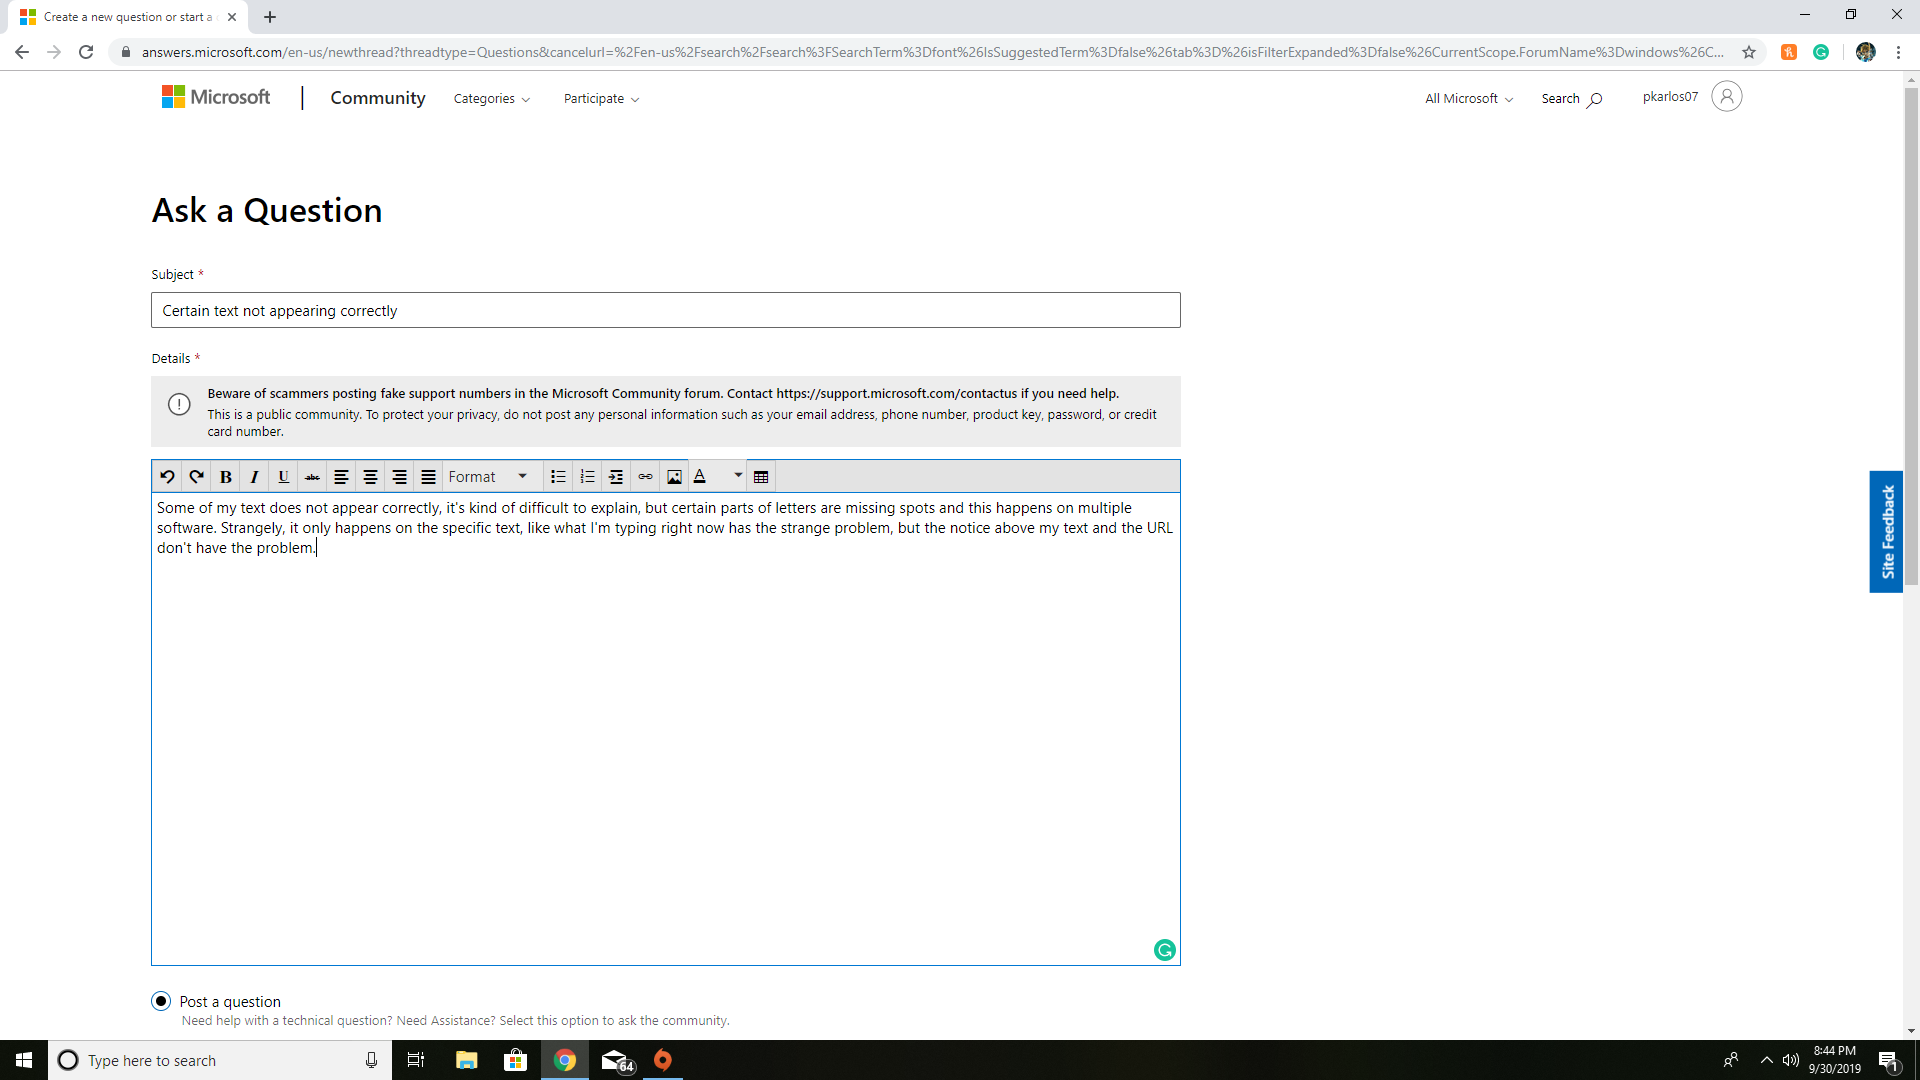Apply strikethrough formatting
1920x1080 pixels.
point(312,477)
